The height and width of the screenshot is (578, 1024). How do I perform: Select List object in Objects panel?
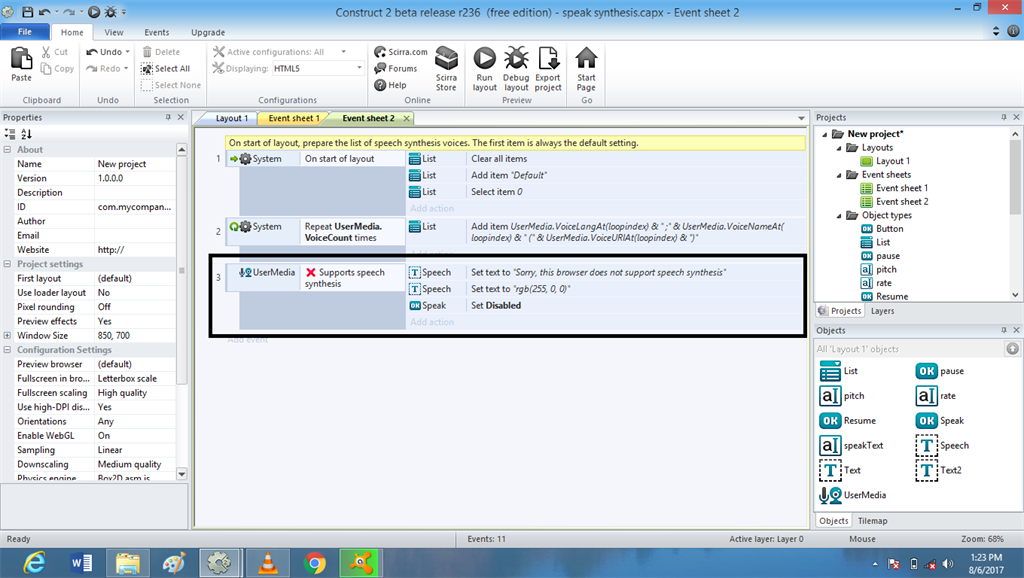click(838, 371)
